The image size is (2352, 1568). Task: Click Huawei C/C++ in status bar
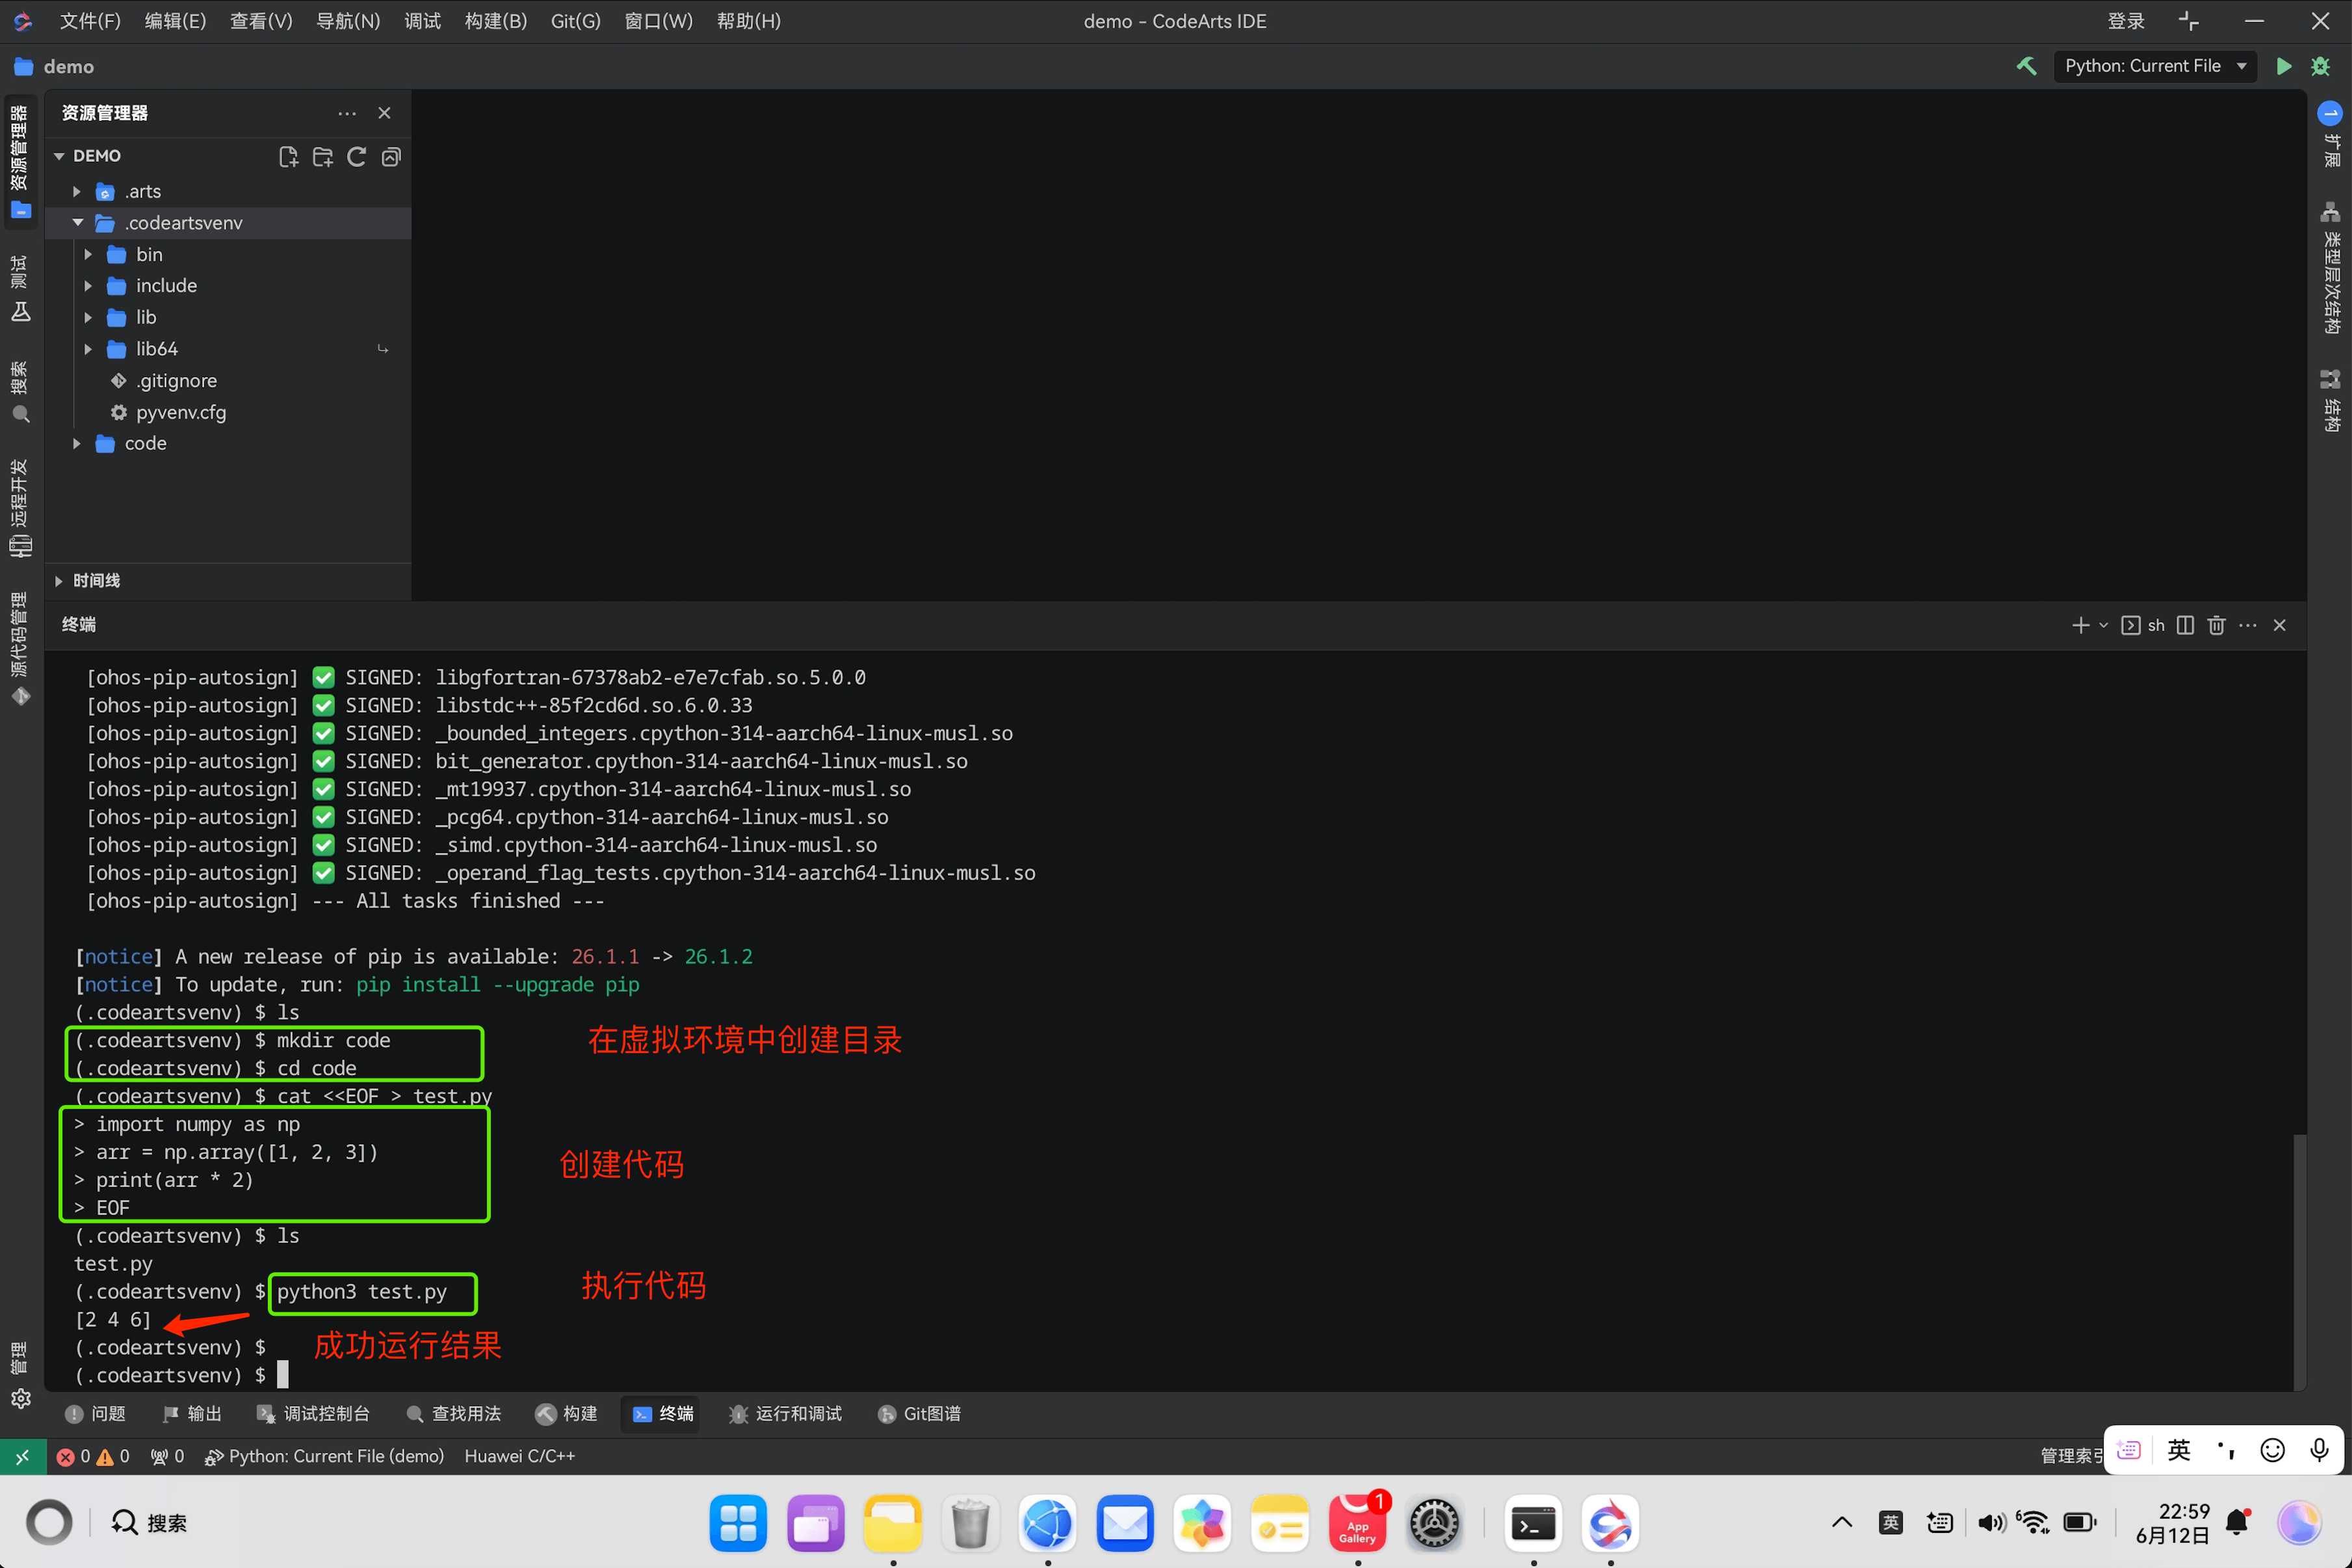(520, 1456)
